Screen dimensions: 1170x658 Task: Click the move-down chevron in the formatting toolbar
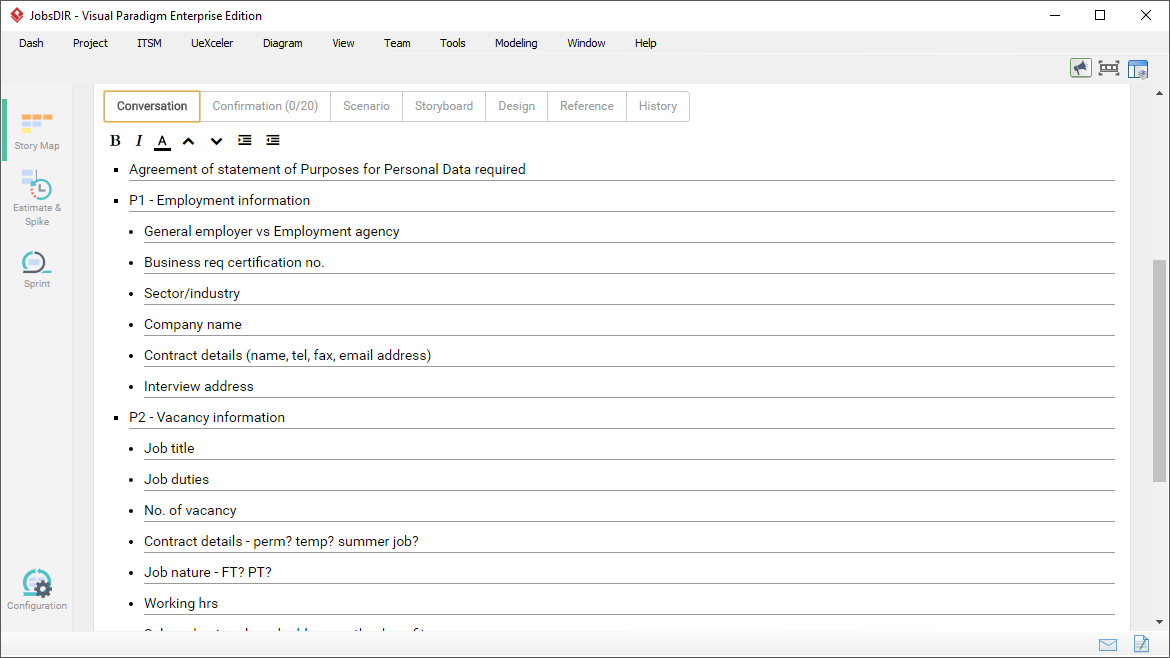coord(216,140)
